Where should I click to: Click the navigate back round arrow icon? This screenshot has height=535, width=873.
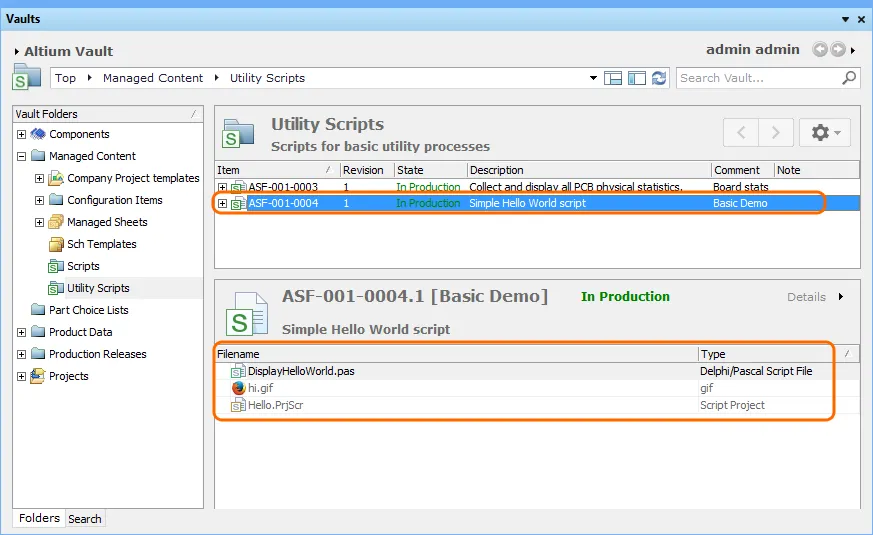click(x=820, y=50)
